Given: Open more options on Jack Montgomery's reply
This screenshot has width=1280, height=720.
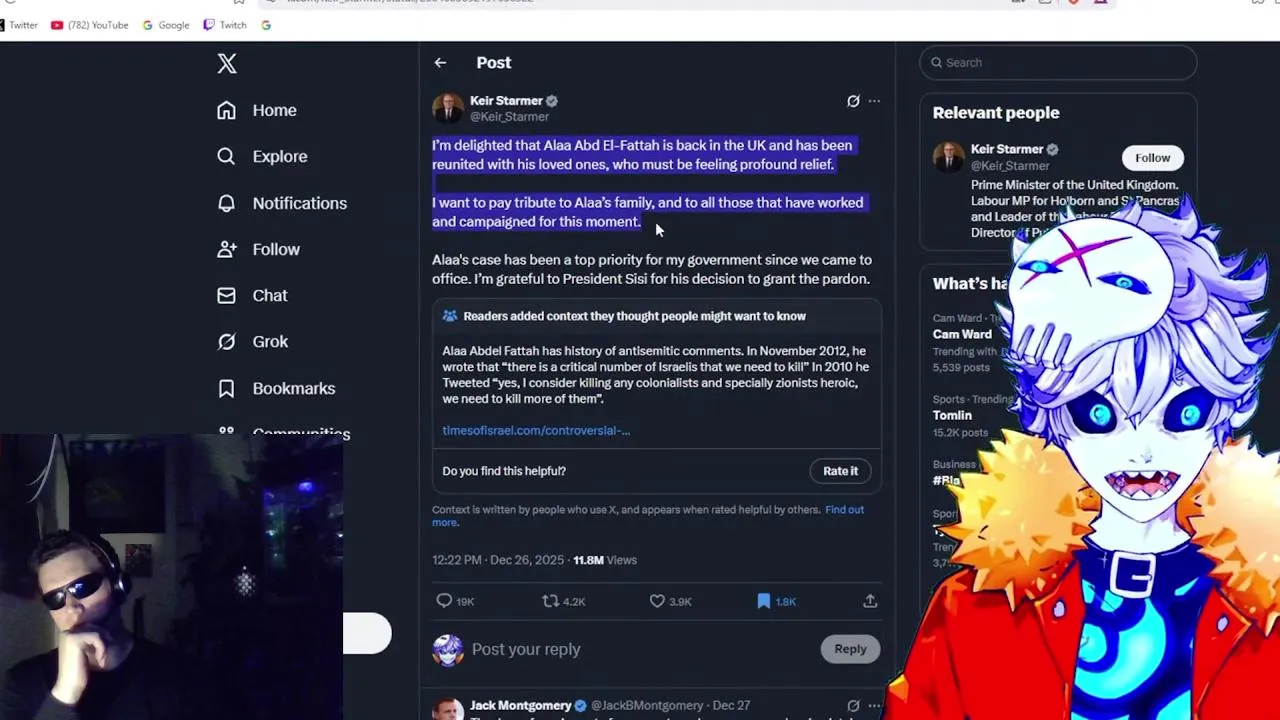Looking at the screenshot, I should click(874, 705).
